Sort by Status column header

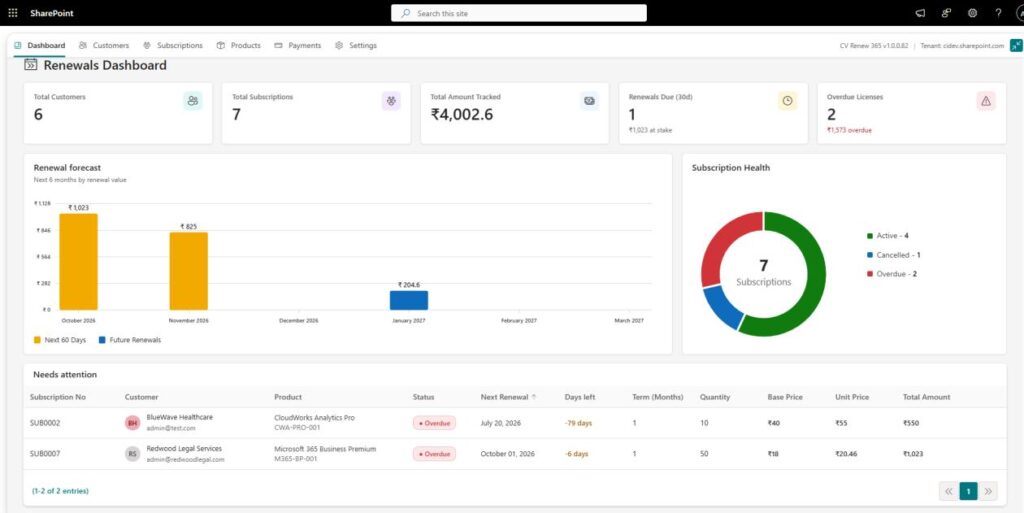coord(423,397)
